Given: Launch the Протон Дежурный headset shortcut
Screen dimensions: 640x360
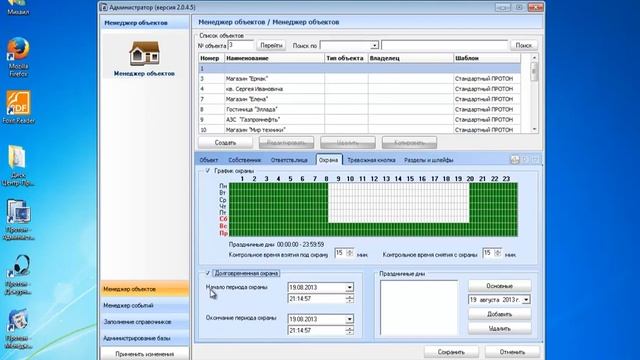Looking at the screenshot, I should pos(18,274).
